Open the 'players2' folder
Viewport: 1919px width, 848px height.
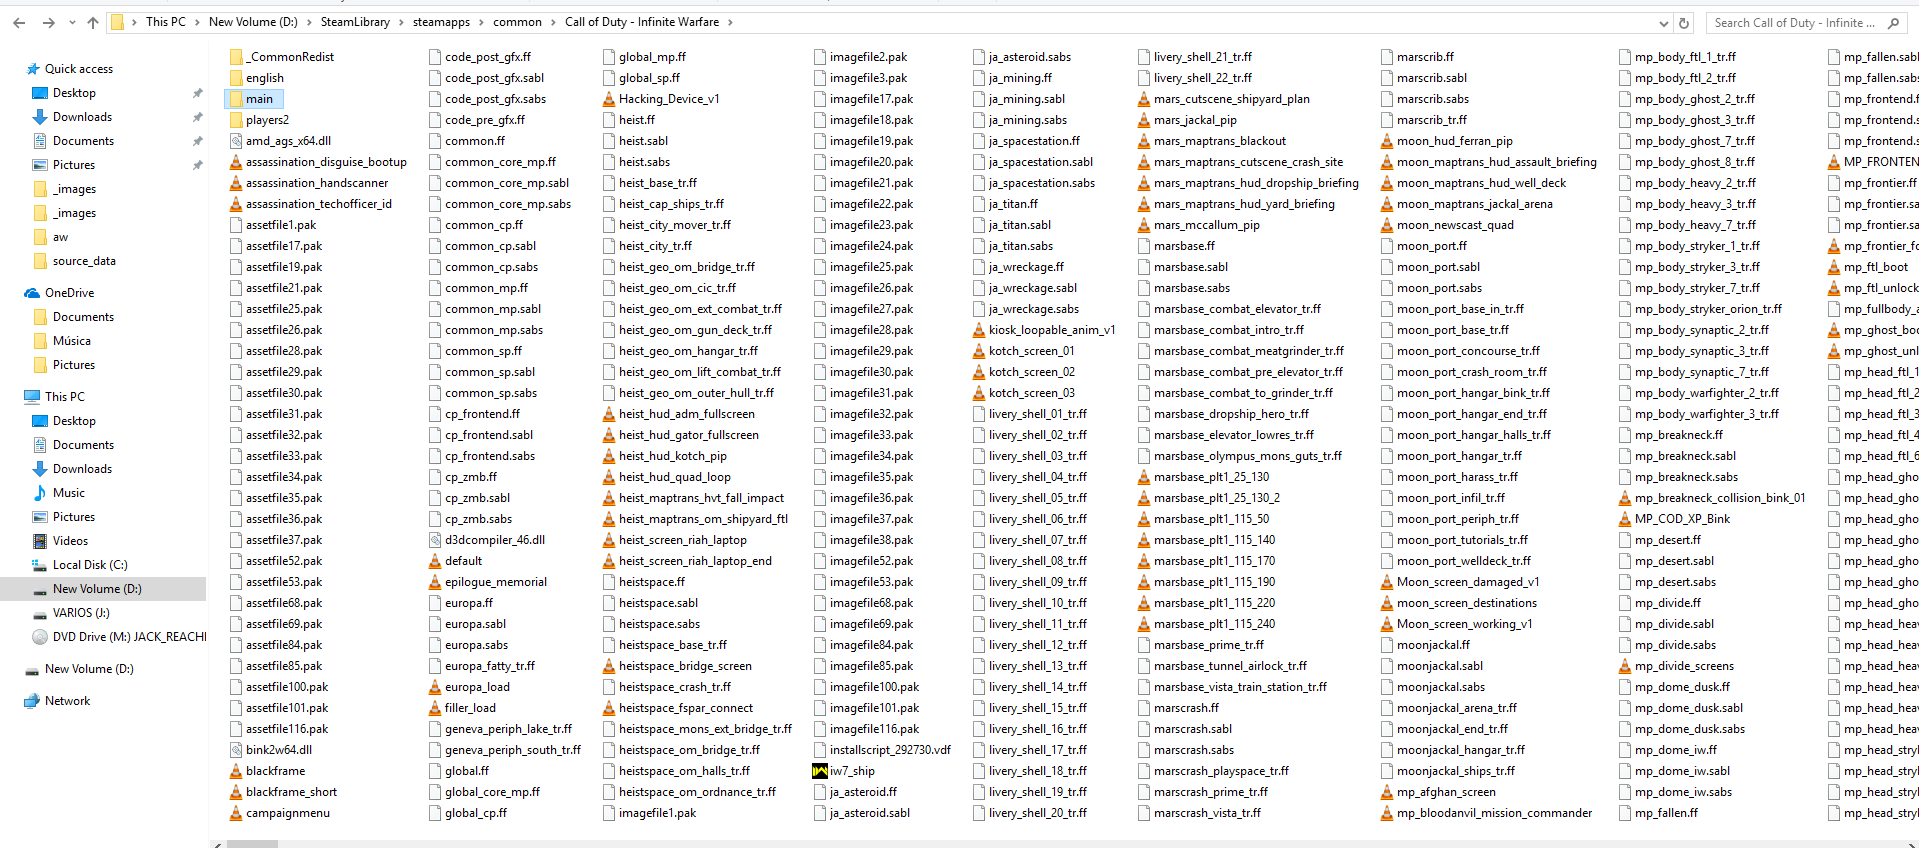pyautogui.click(x=267, y=120)
